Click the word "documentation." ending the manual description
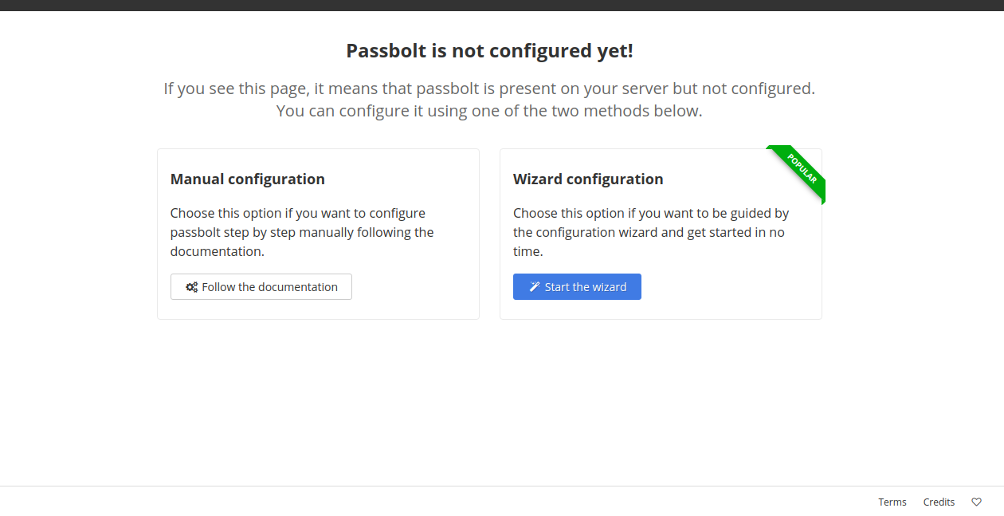Screen dimensions: 1004x516 [217, 252]
